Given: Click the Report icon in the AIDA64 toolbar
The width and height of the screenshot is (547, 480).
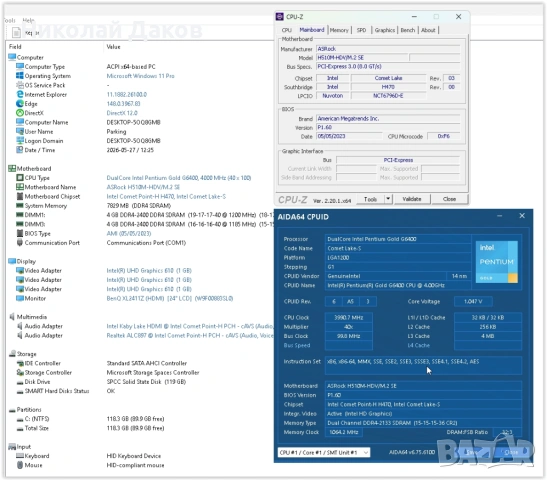Looking at the screenshot, I should click(16, 33).
